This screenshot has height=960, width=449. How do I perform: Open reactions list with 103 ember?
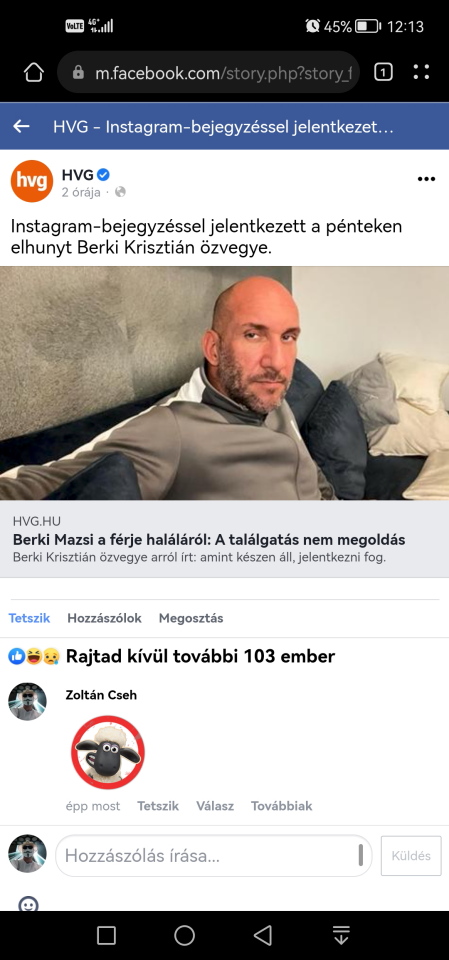172,657
